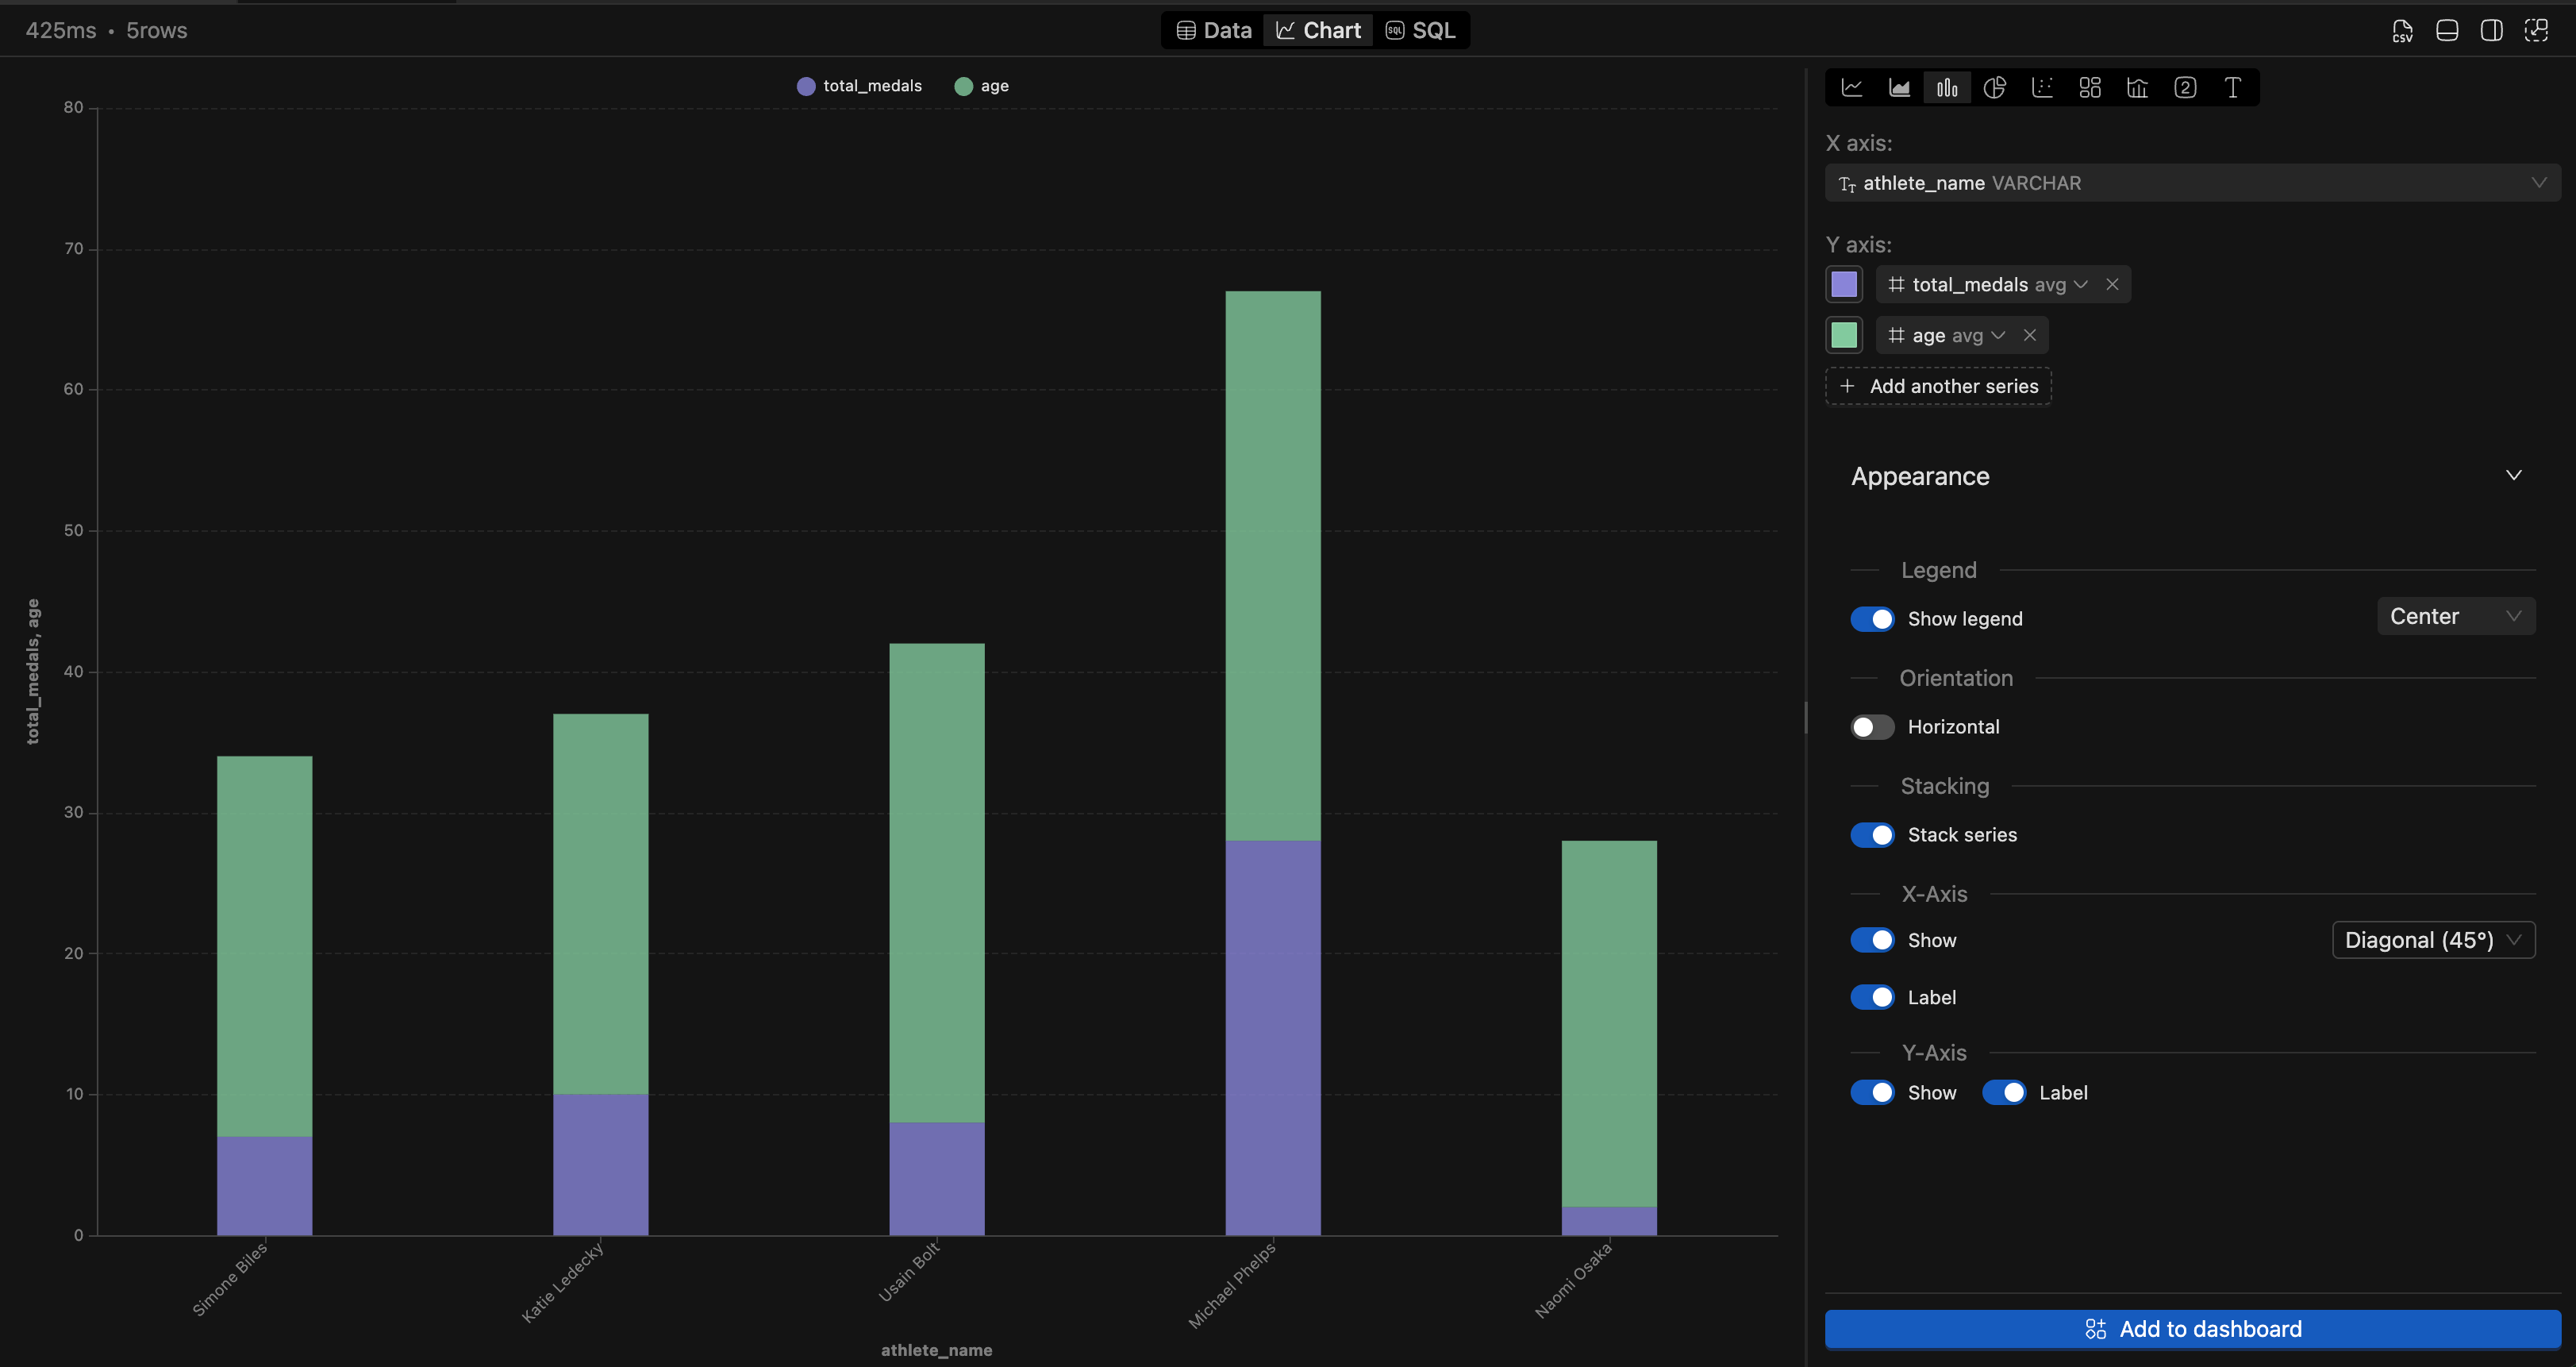Switch to the big number chart type
Image resolution: width=2576 pixels, height=1367 pixels.
pos(2184,87)
